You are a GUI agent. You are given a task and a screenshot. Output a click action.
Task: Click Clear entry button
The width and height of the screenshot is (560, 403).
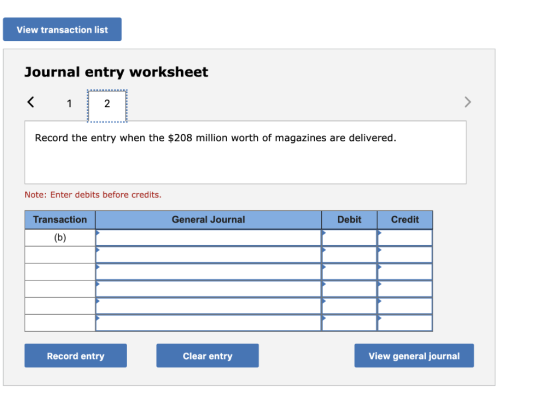coord(208,356)
